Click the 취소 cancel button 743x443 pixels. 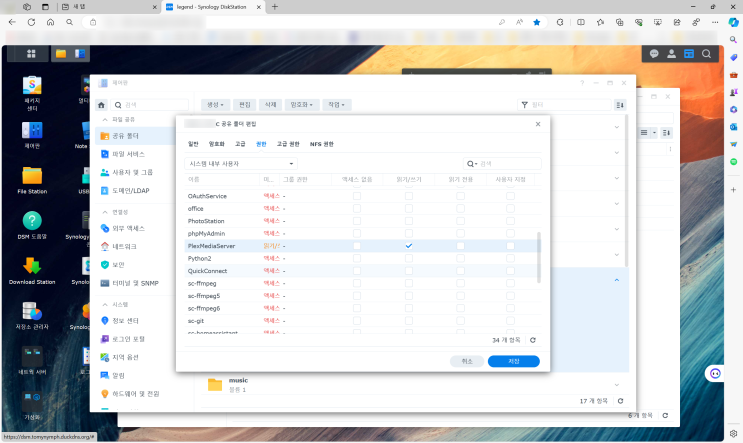(x=467, y=362)
